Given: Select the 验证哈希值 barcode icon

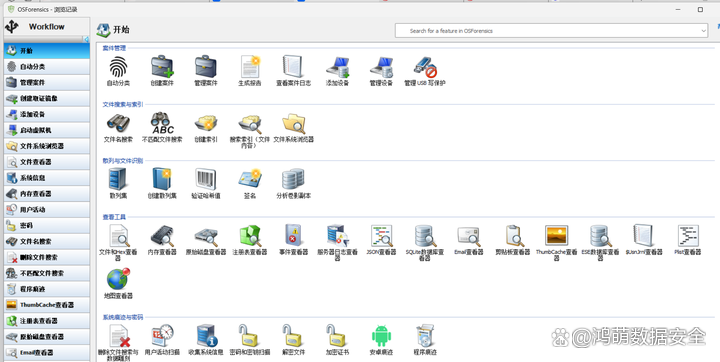Looking at the screenshot, I should tap(206, 179).
